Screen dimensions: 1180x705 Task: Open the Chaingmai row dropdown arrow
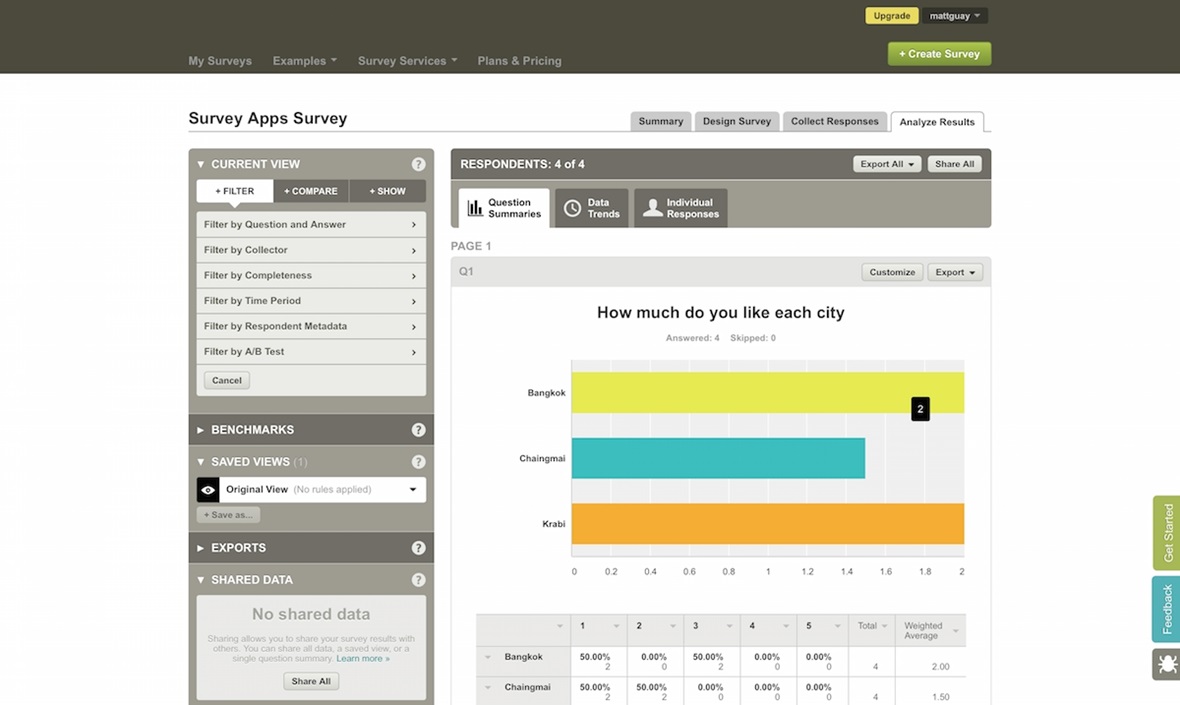pyautogui.click(x=488, y=687)
